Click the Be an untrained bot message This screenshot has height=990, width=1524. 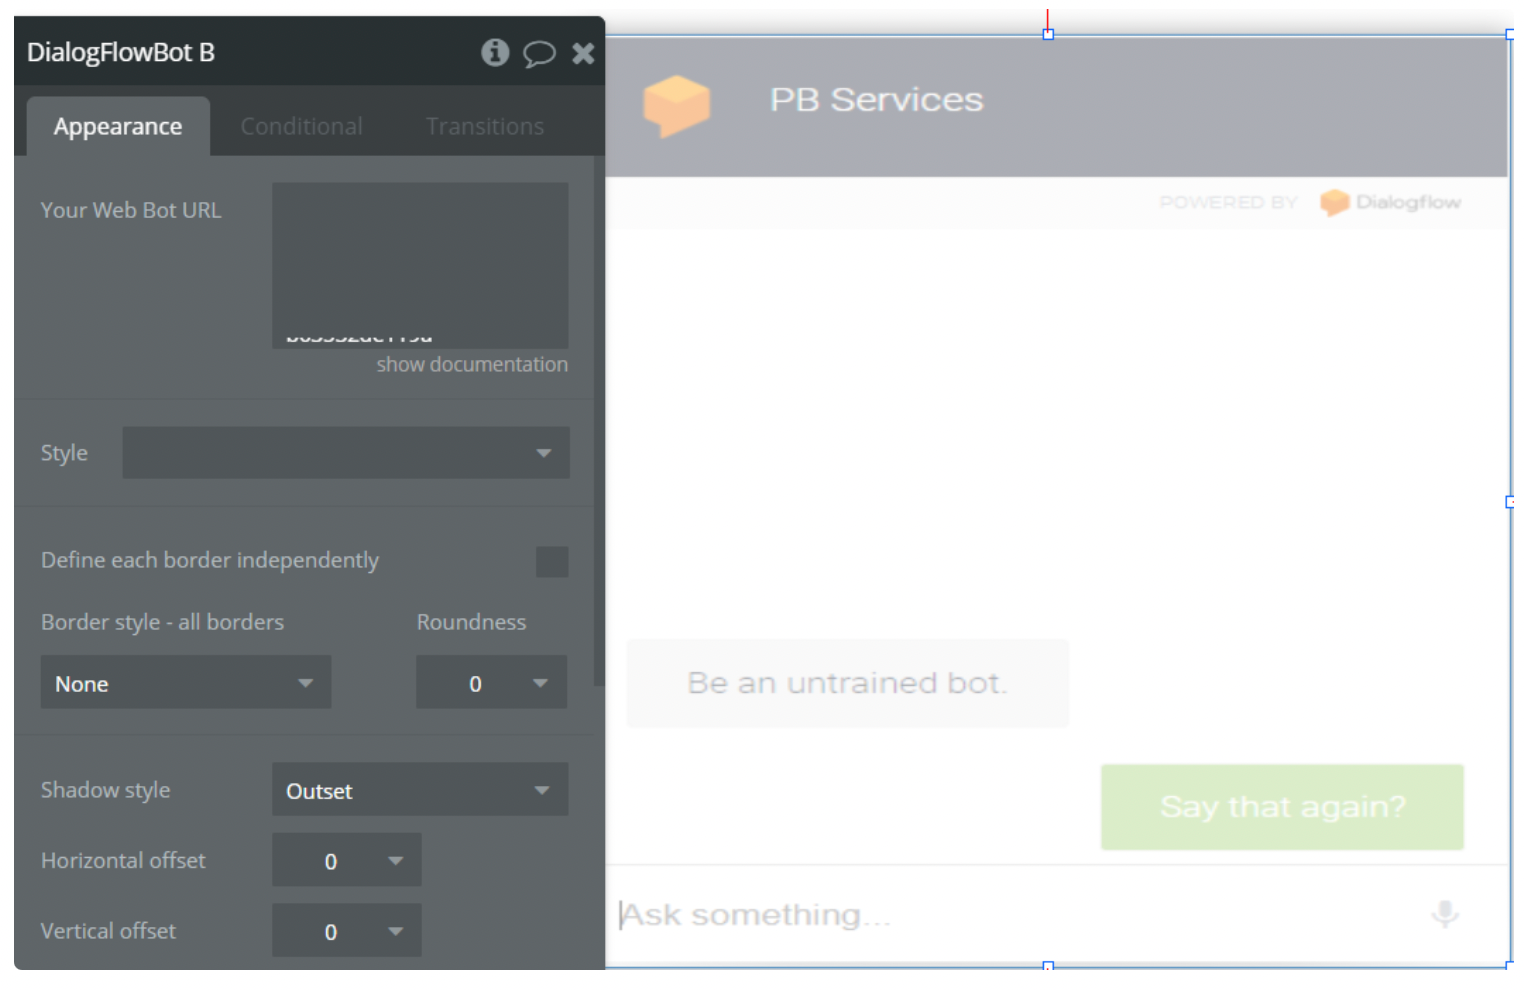[847, 683]
